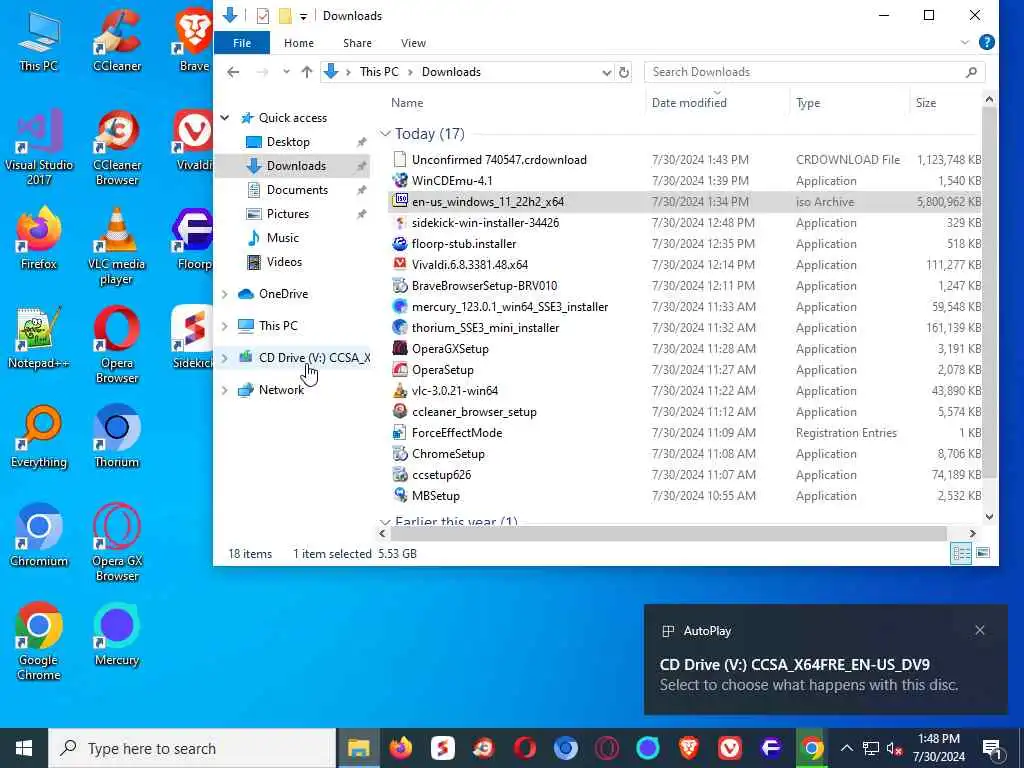Open VLC media player desktop shortcut
This screenshot has height=768, width=1024.
117,247
